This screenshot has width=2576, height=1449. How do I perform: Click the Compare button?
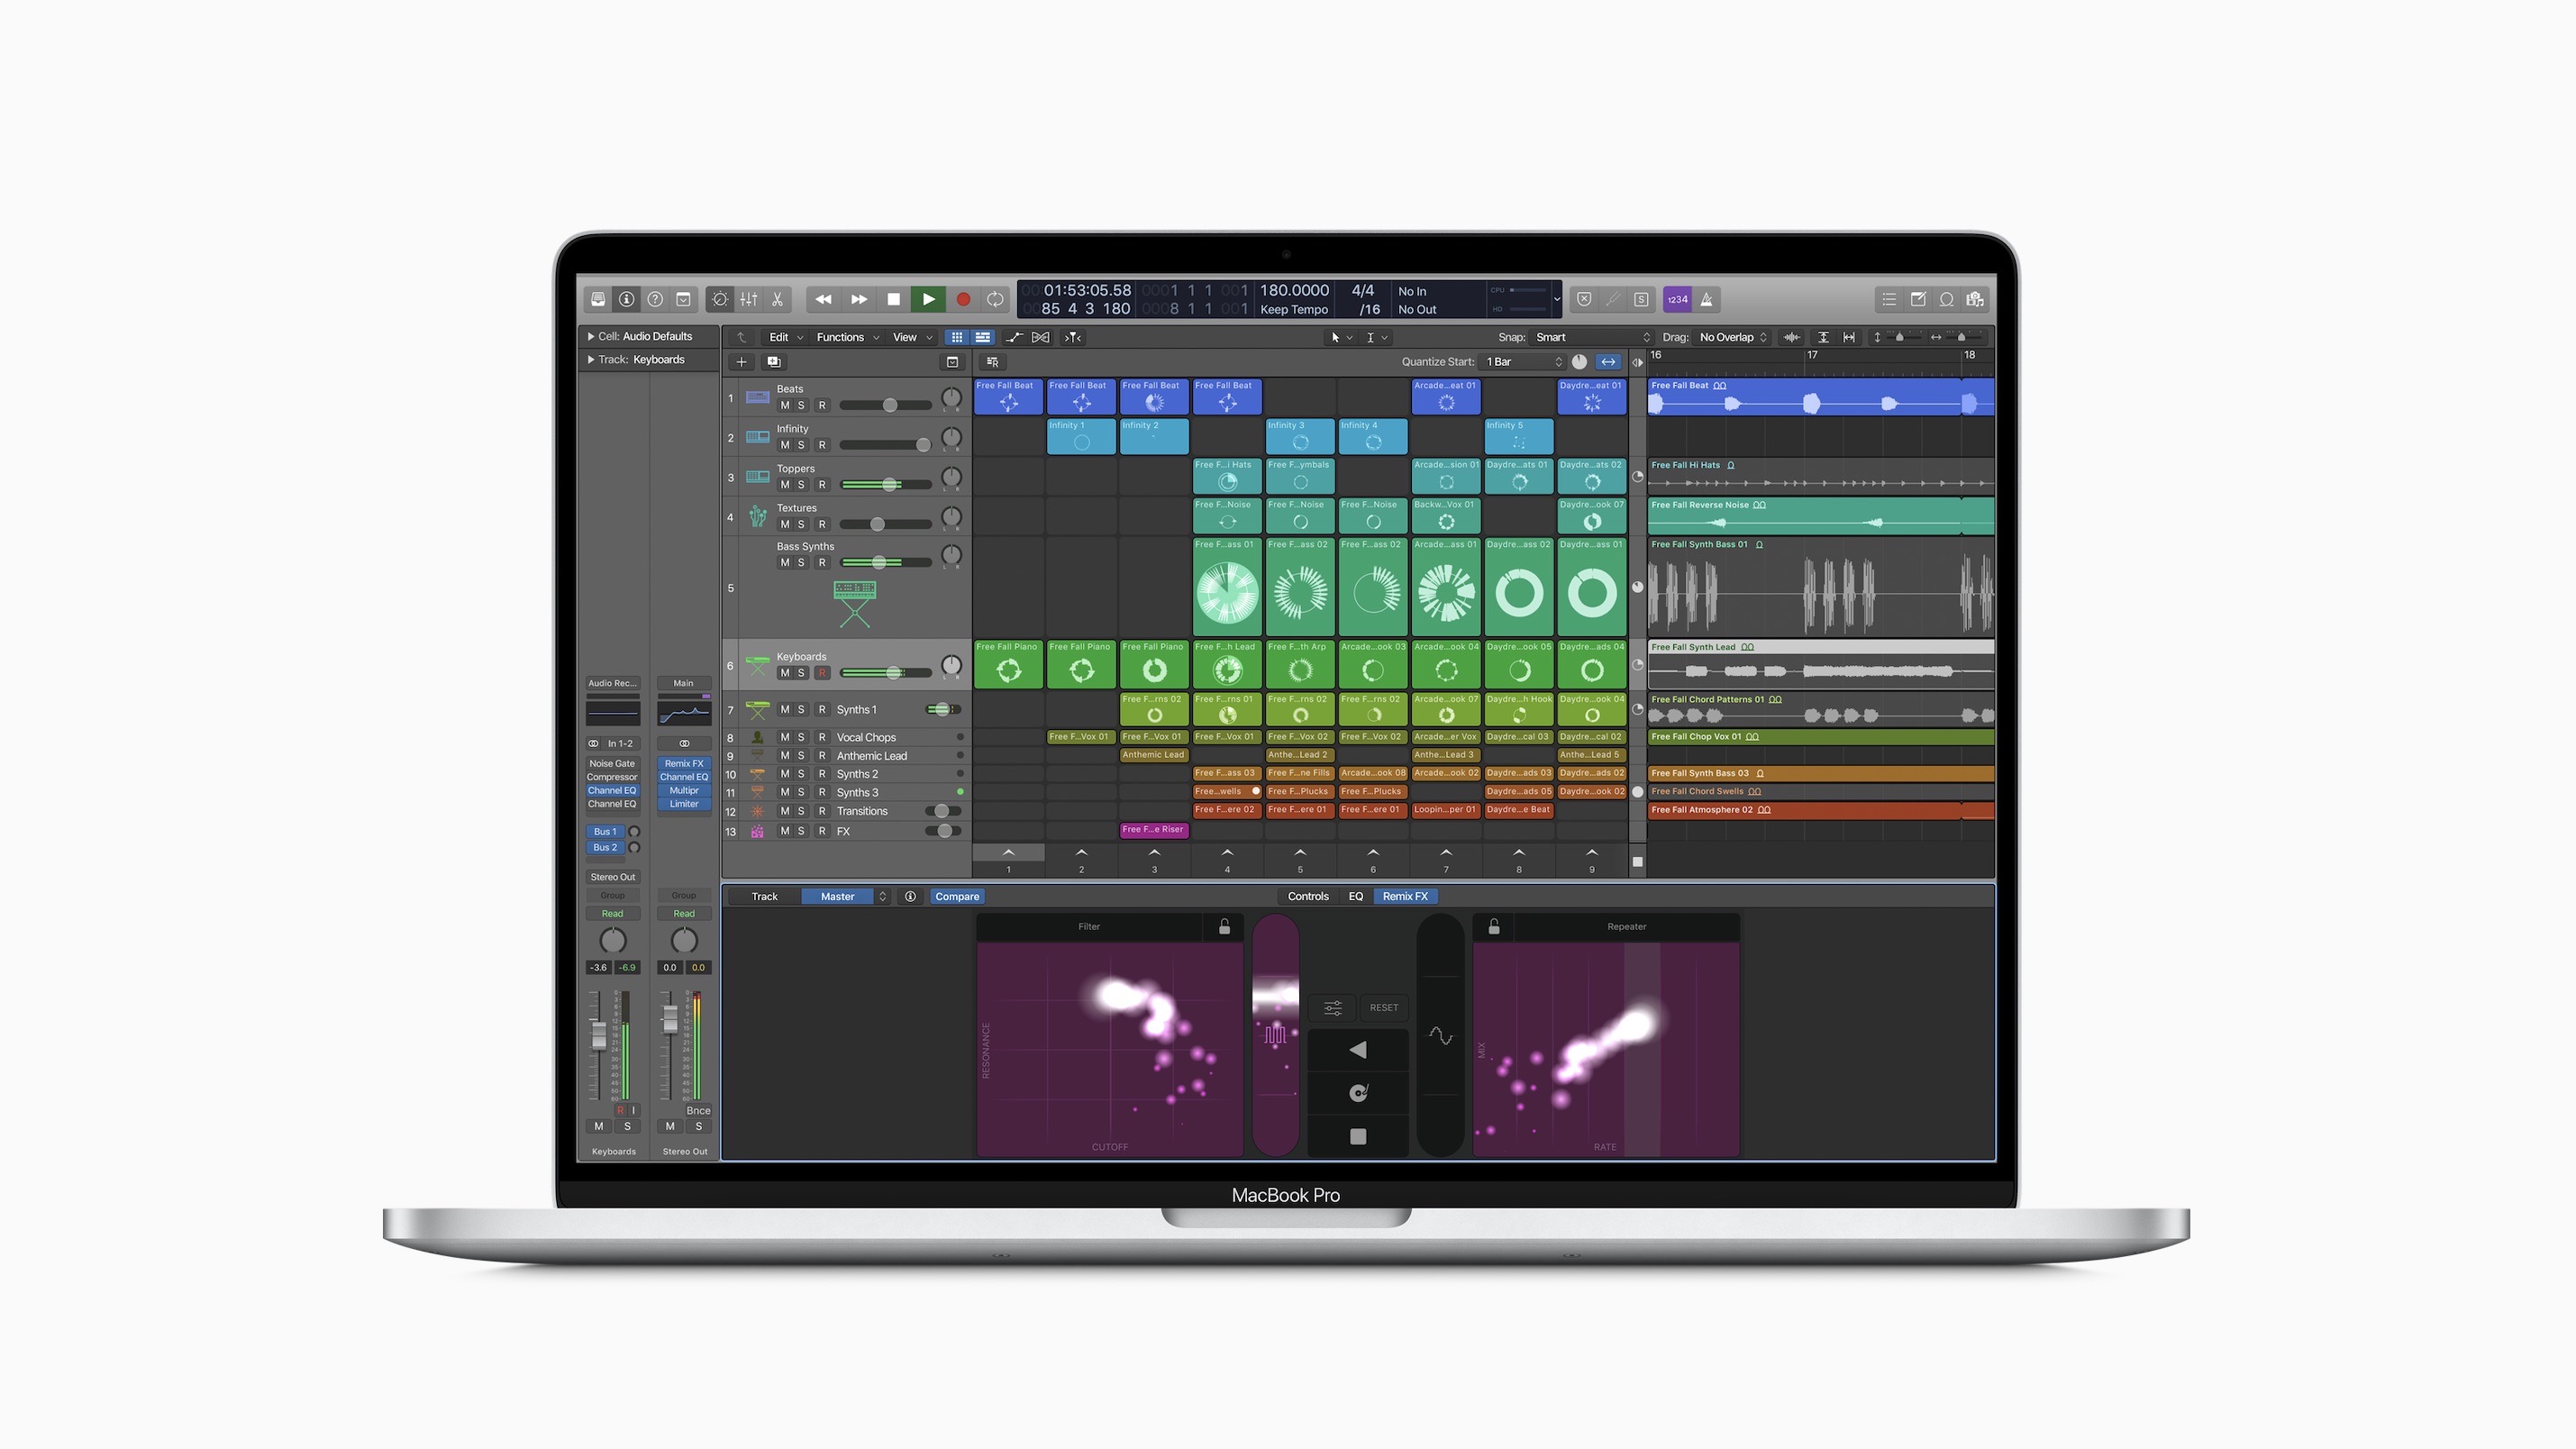click(x=957, y=896)
